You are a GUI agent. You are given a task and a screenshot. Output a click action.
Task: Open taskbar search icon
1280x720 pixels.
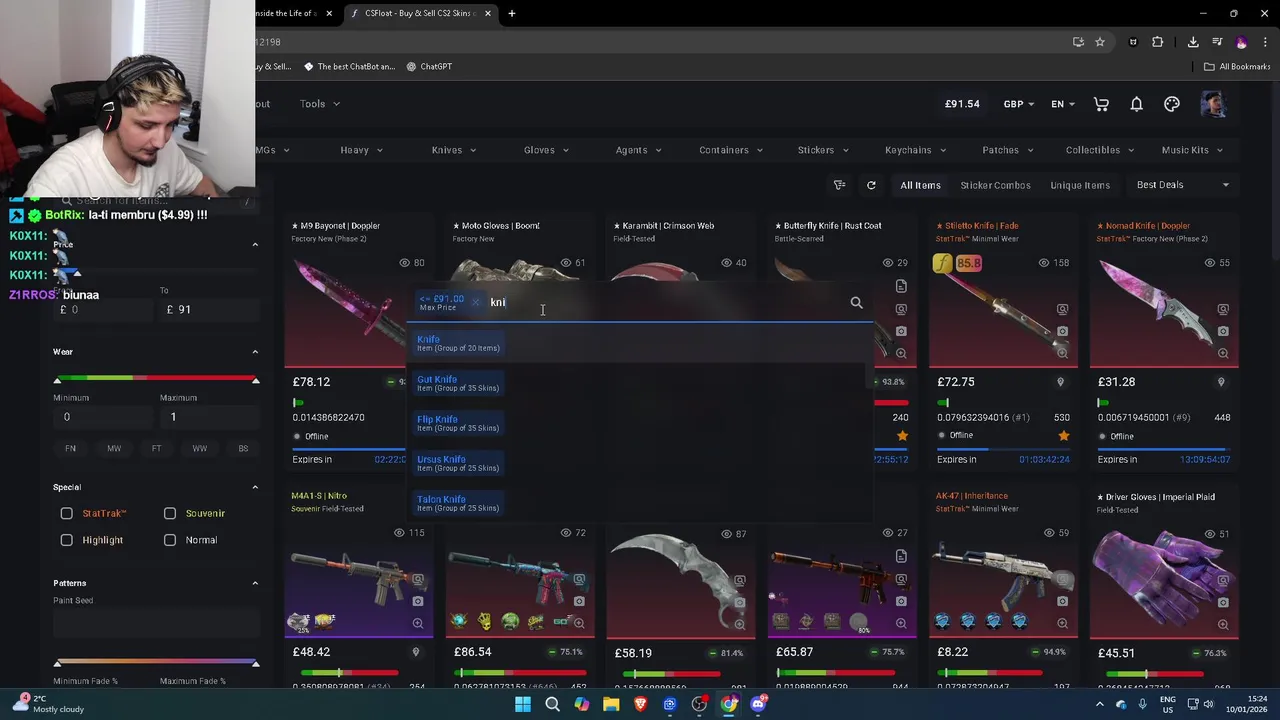click(x=552, y=704)
